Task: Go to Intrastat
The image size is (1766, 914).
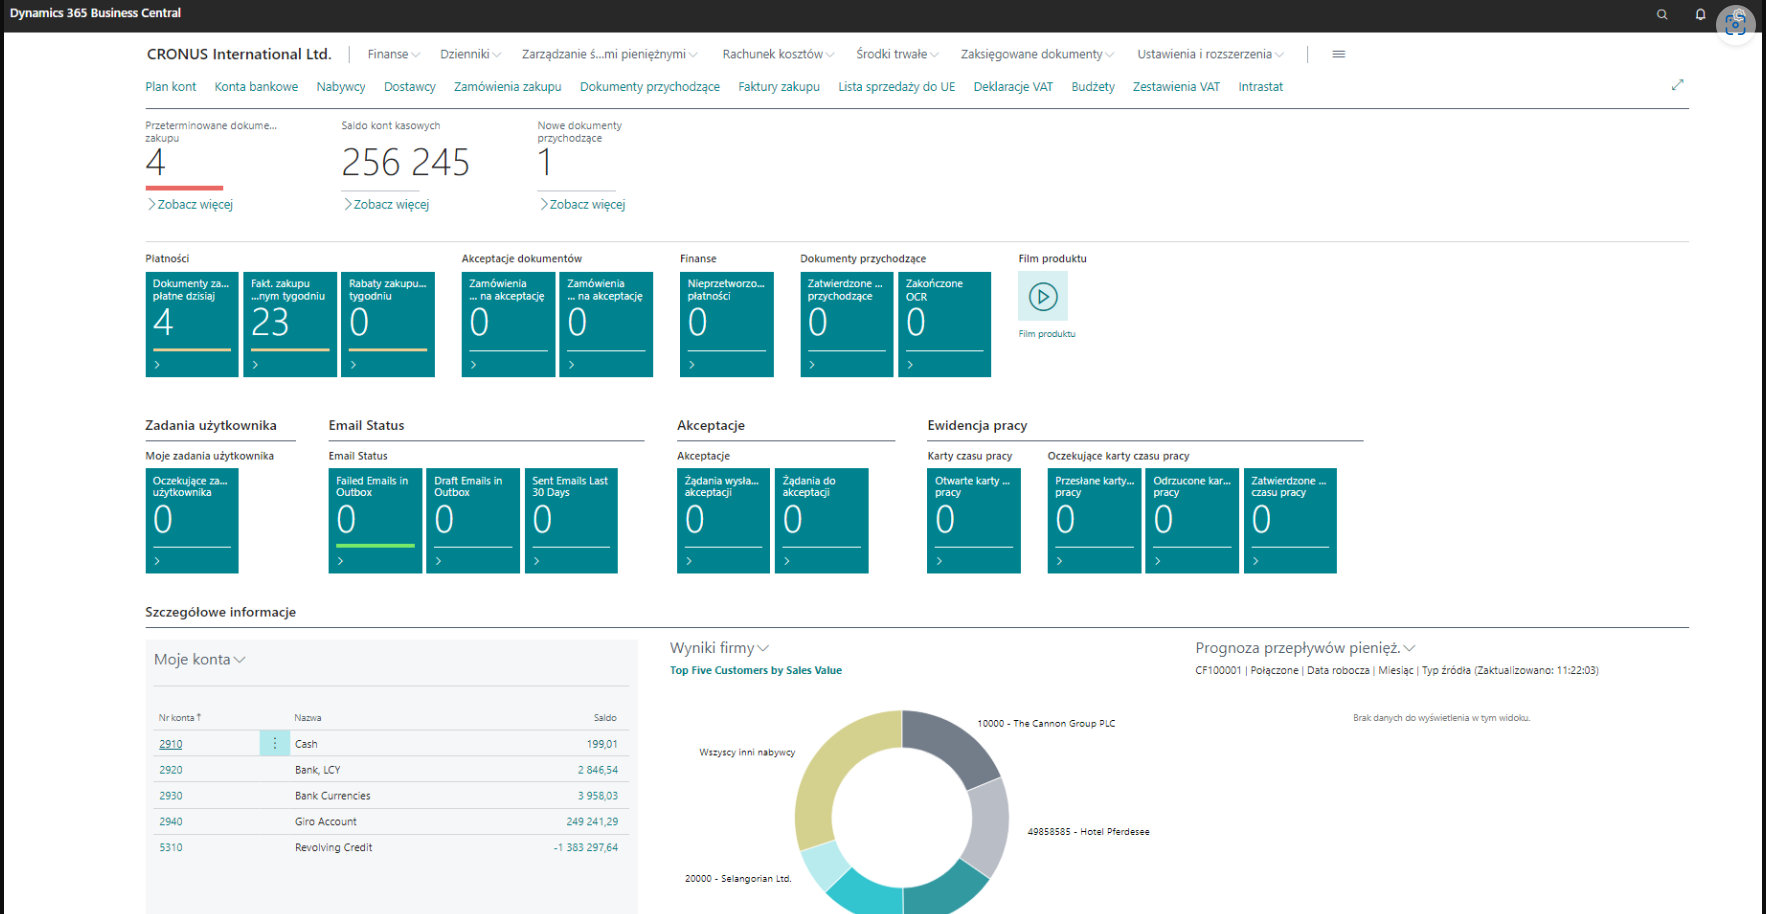Action: click(1261, 87)
